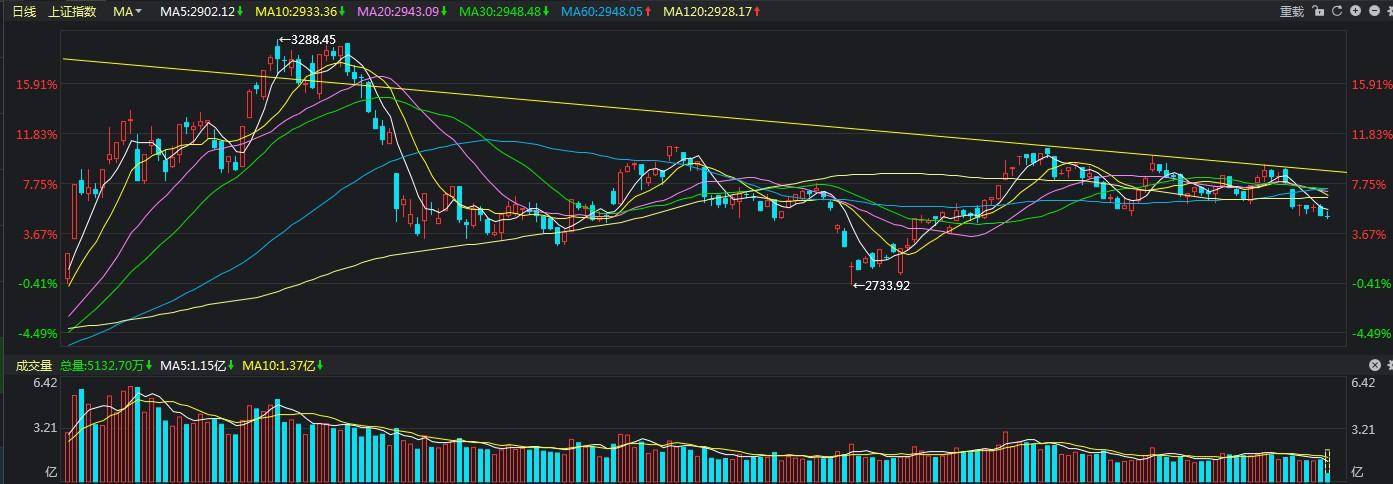Click the unlock padlock icon
The height and width of the screenshot is (484, 1393).
pyautogui.click(x=1318, y=11)
